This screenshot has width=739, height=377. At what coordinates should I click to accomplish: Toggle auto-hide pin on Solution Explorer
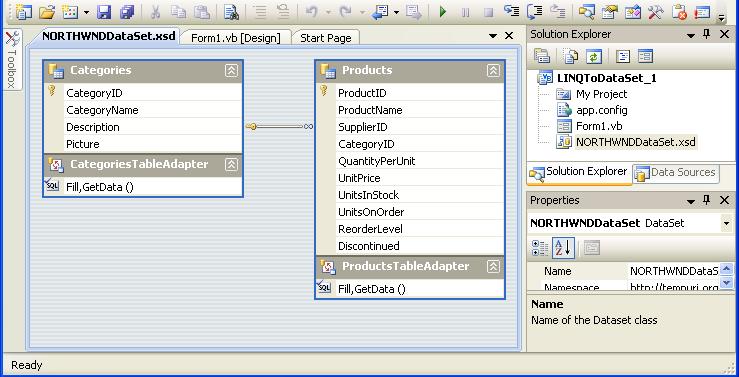tap(706, 34)
